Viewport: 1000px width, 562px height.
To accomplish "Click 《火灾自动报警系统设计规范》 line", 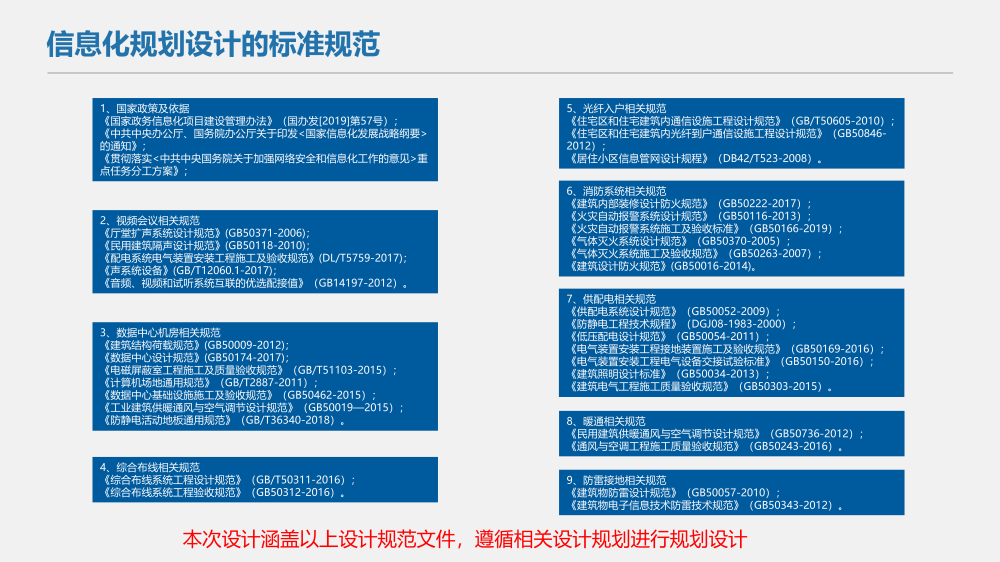I will click(x=690, y=216).
